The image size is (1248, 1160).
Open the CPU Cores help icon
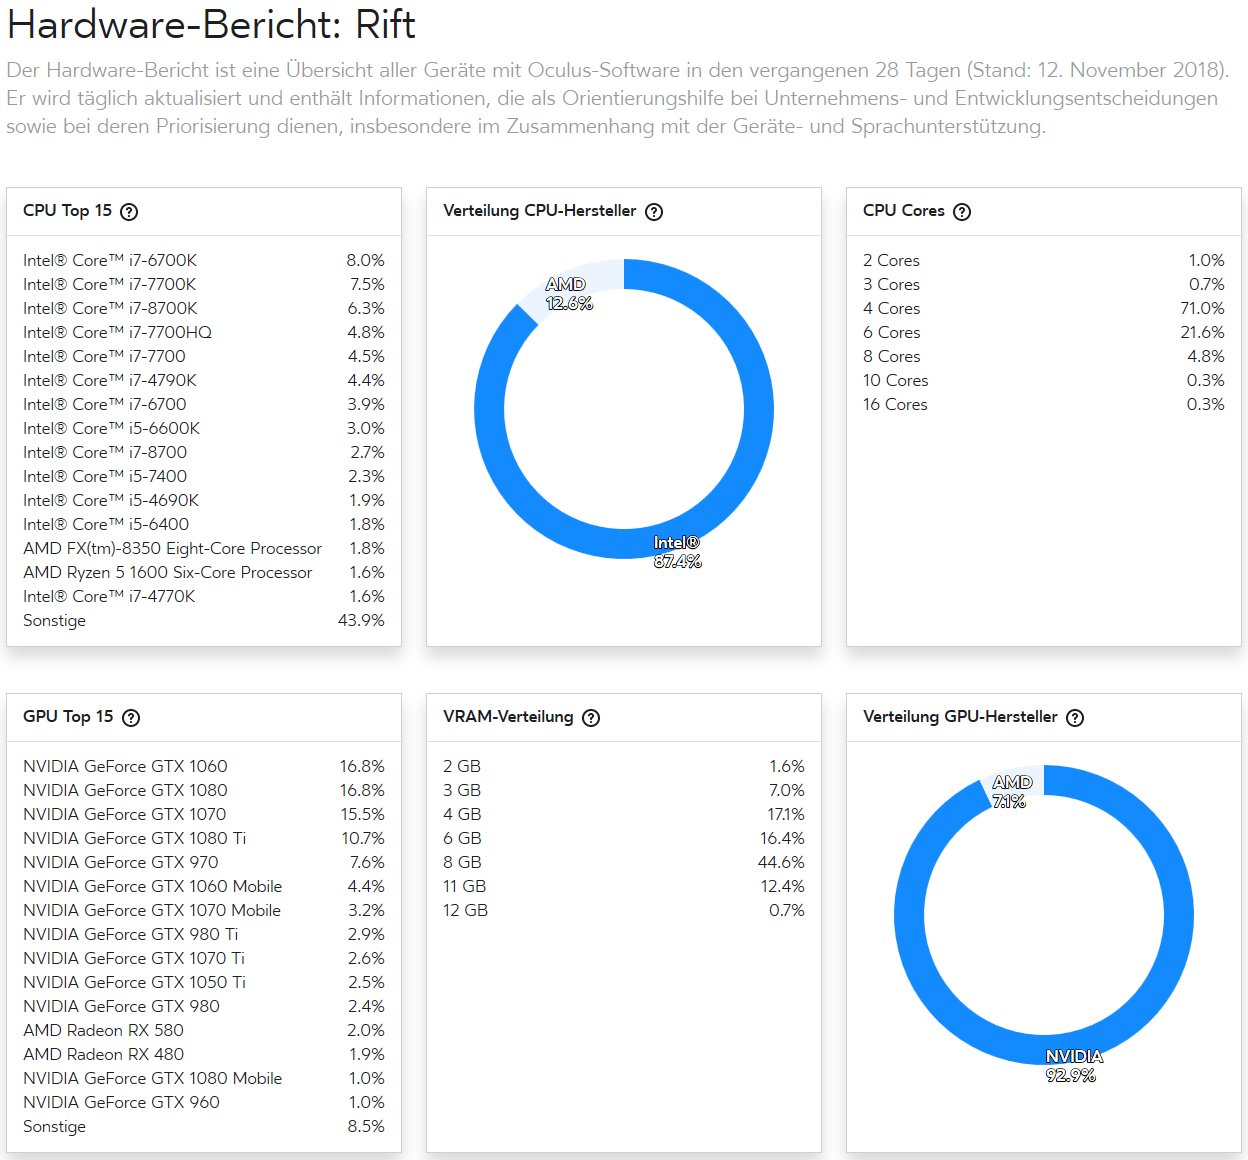[962, 212]
